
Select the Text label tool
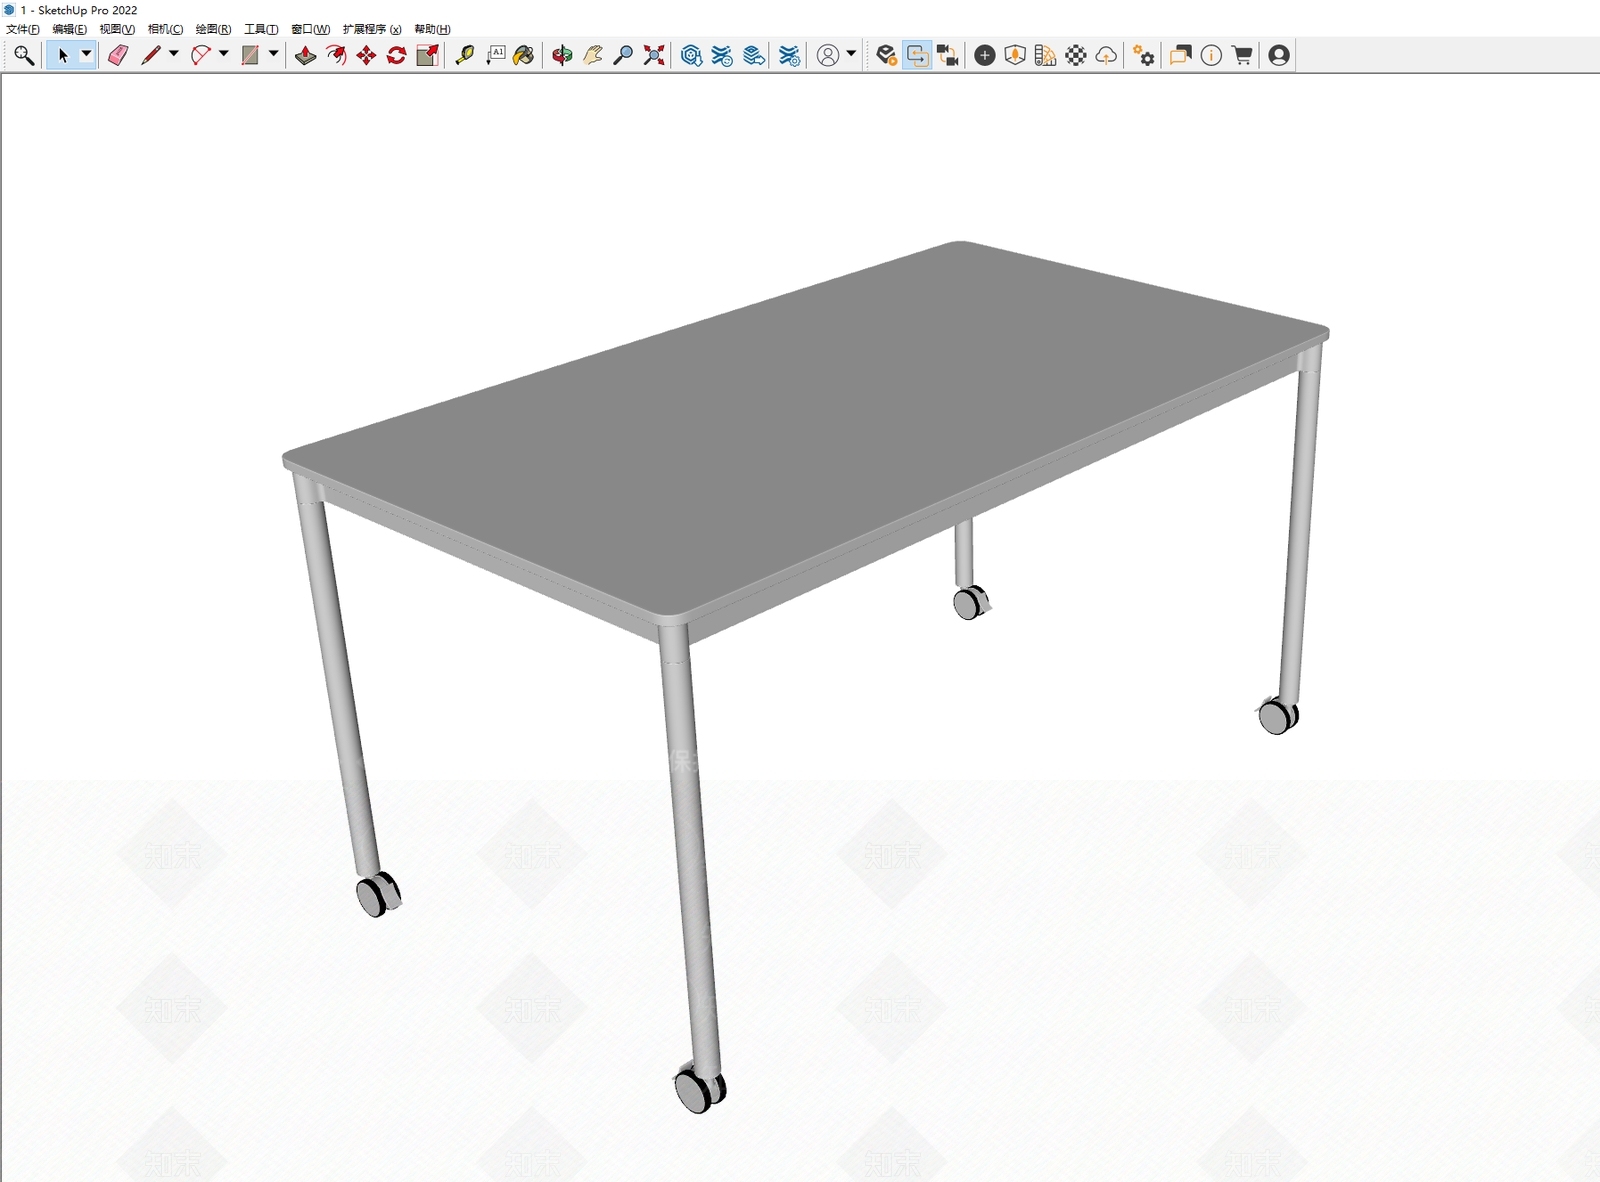tap(496, 55)
